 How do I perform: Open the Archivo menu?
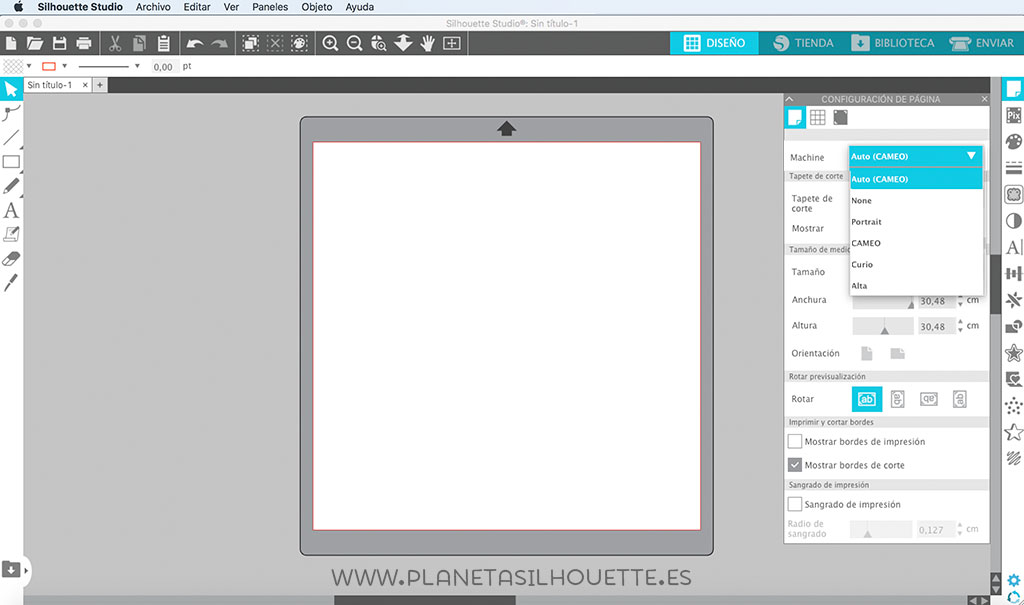pyautogui.click(x=153, y=7)
